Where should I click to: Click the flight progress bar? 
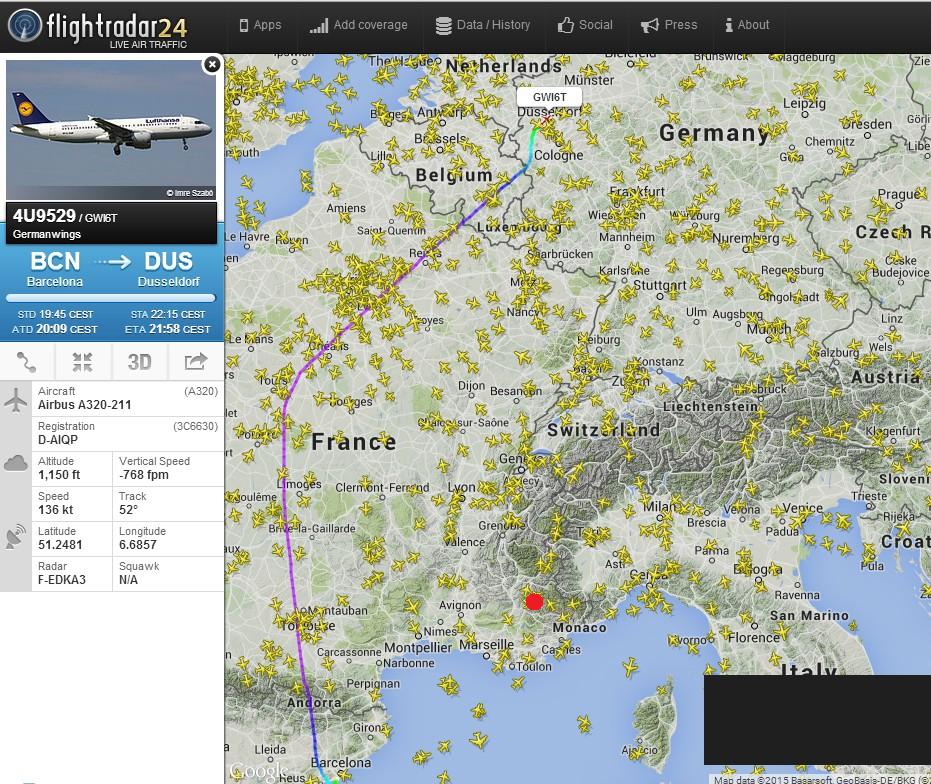(x=111, y=298)
